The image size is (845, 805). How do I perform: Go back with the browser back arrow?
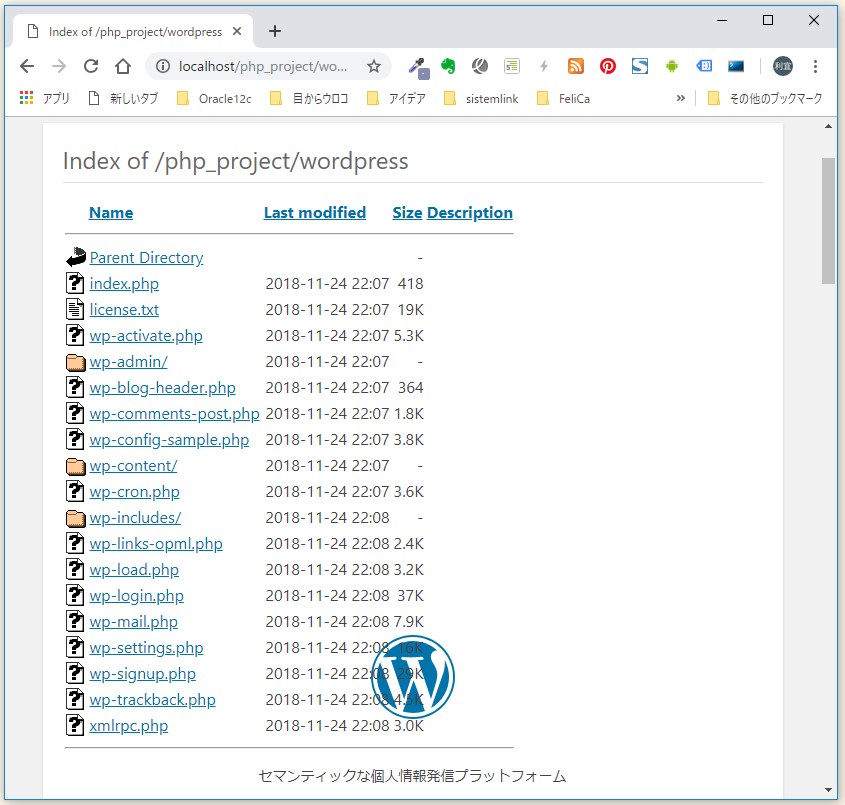(26, 66)
